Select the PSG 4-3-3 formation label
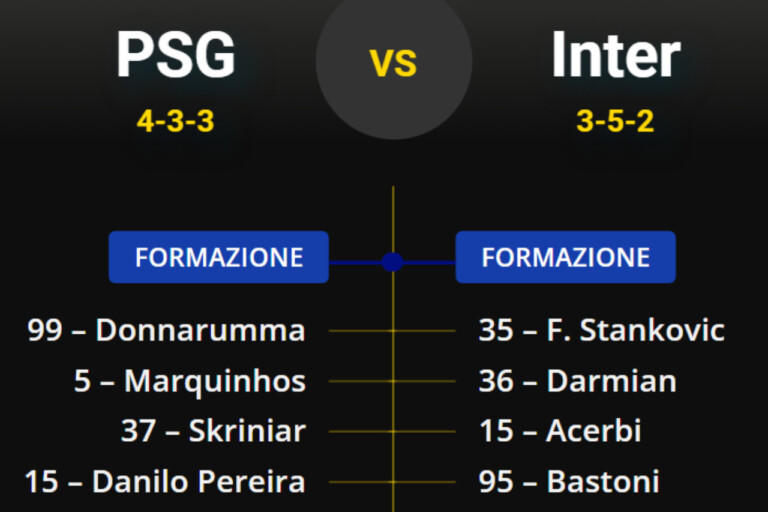The height and width of the screenshot is (512, 768). tap(176, 122)
